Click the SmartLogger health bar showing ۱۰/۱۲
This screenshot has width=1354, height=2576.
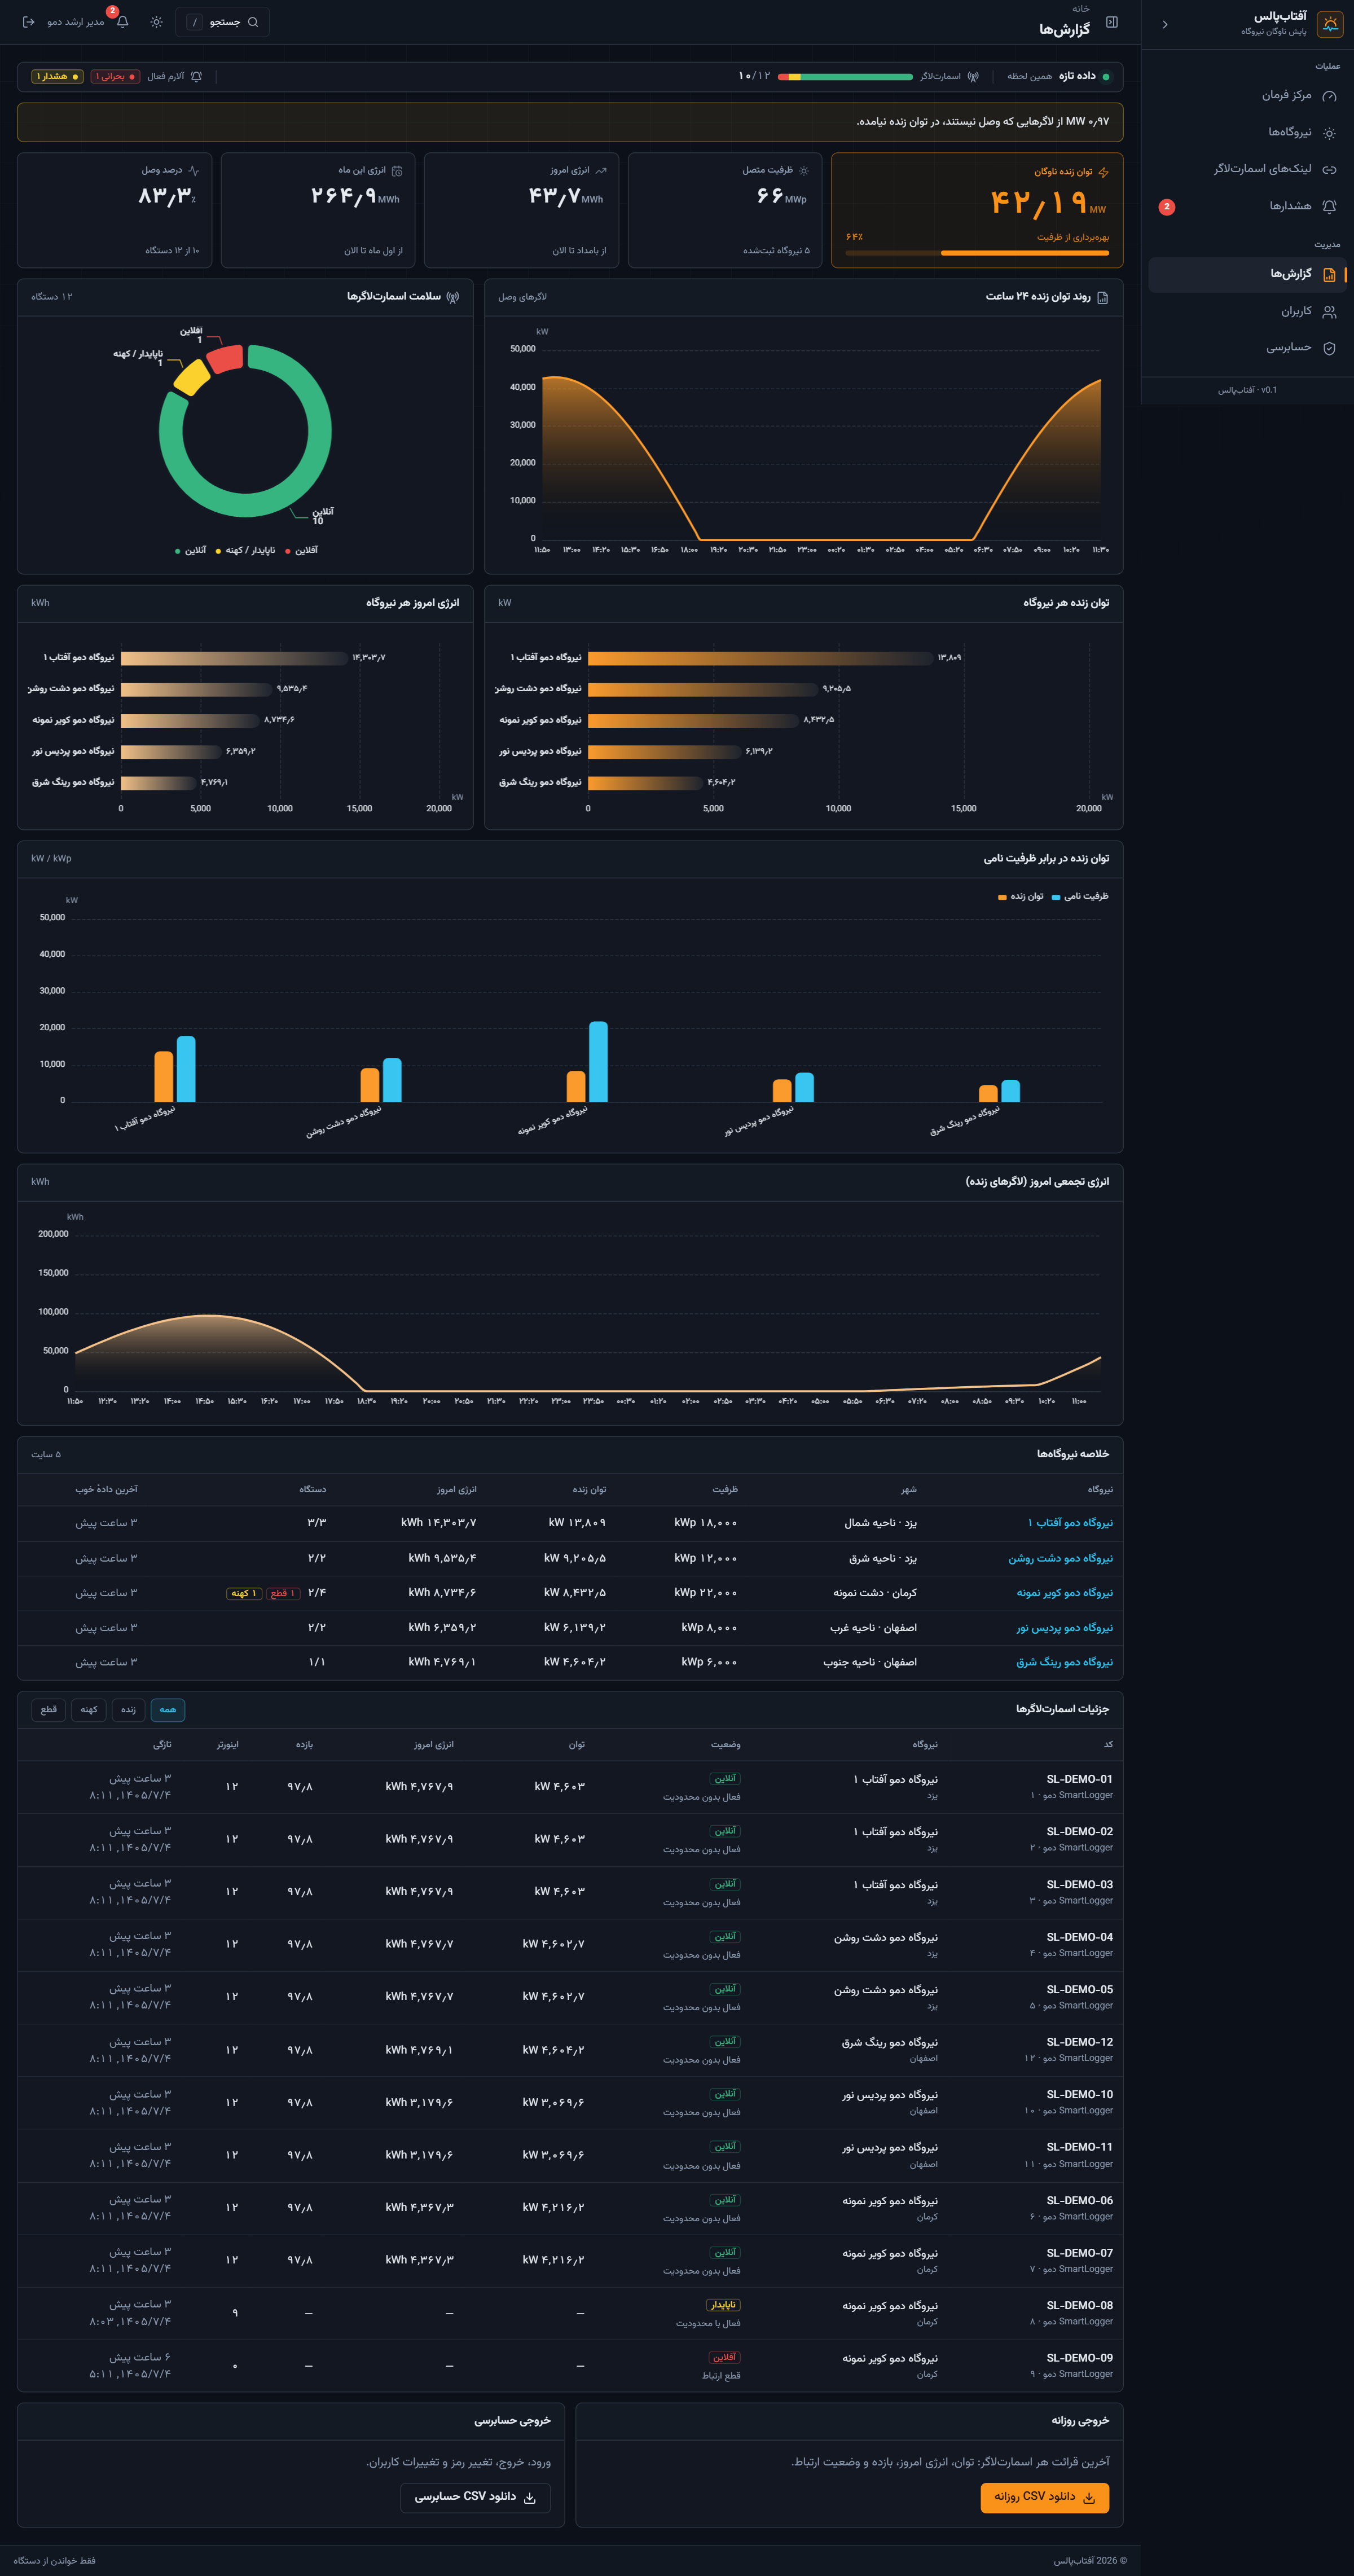tap(845, 77)
